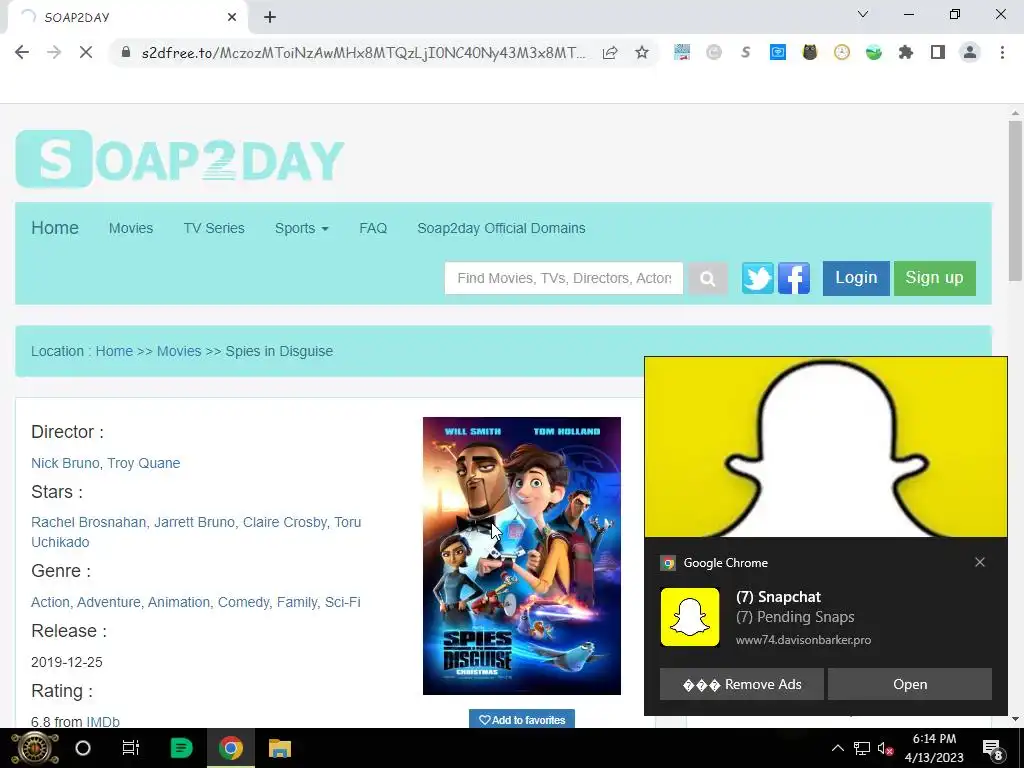
Task: Click Movies in the location breadcrumb
Action: 179,351
